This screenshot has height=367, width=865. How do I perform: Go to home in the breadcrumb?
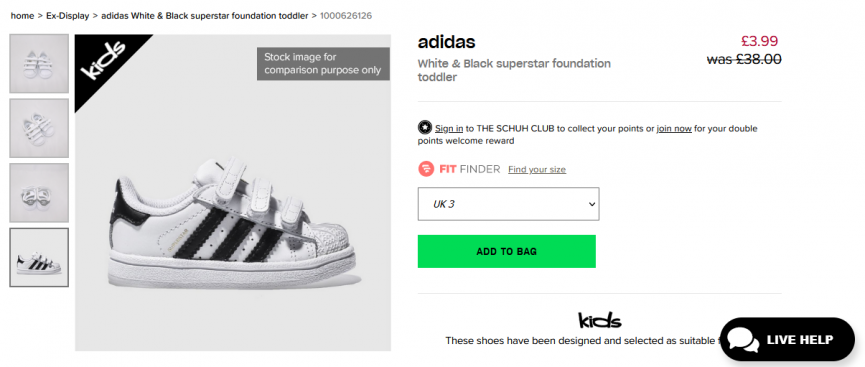pos(22,16)
